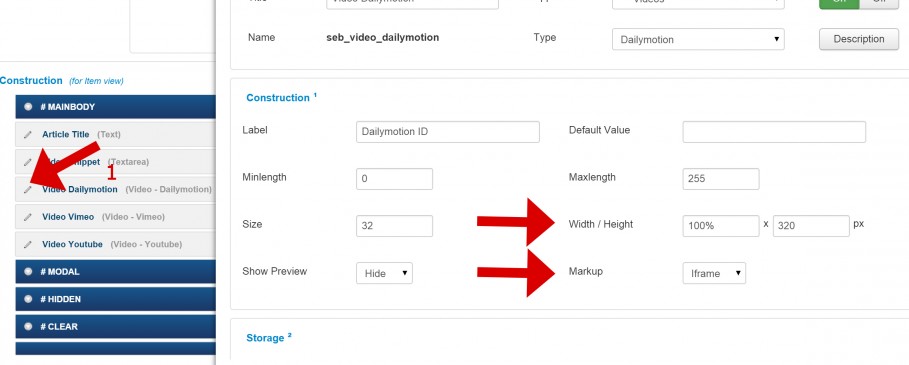Select the Video Vimeo field link
Image resolution: width=909 pixels, height=365 pixels.
click(68, 217)
